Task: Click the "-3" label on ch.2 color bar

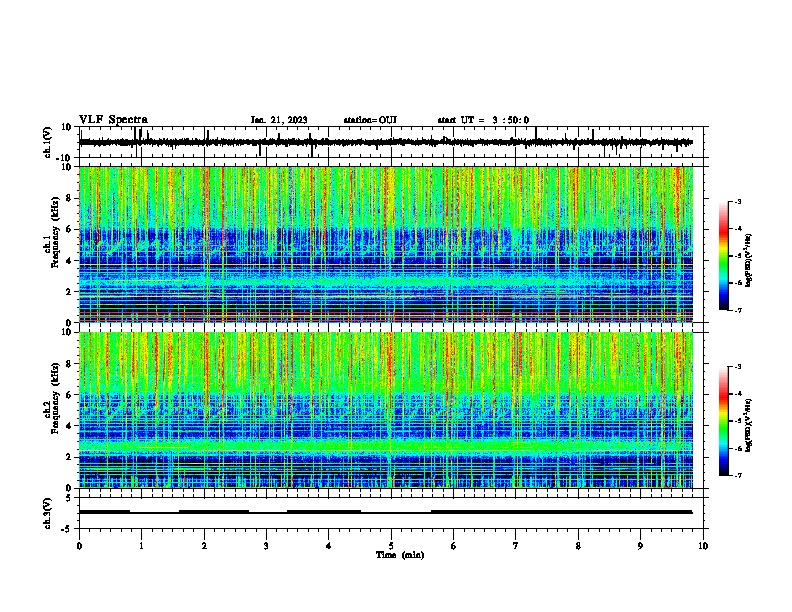Action: 737,367
